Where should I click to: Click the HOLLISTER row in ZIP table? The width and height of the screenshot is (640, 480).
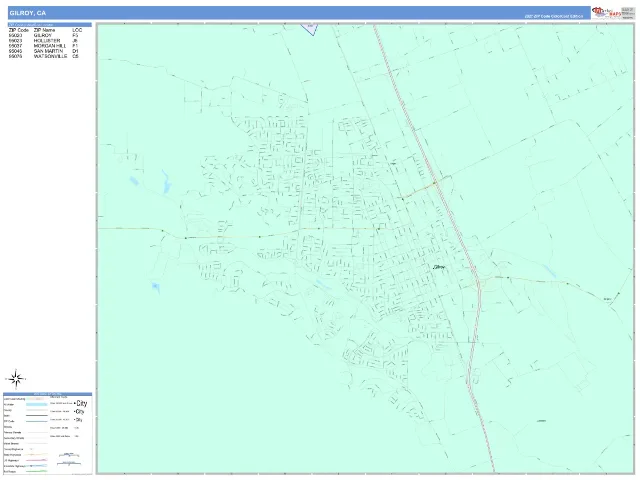coord(45,41)
